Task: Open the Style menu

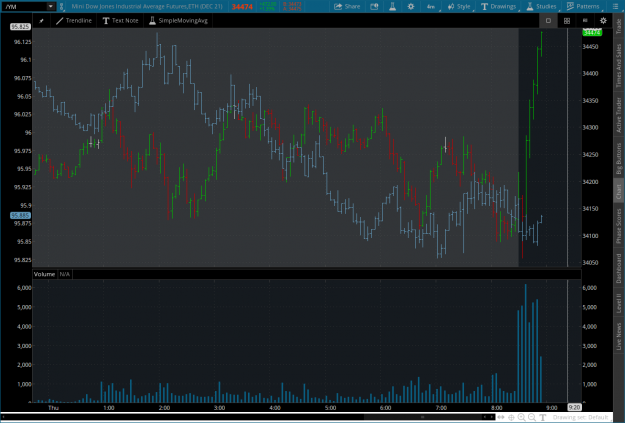Action: 459,6
